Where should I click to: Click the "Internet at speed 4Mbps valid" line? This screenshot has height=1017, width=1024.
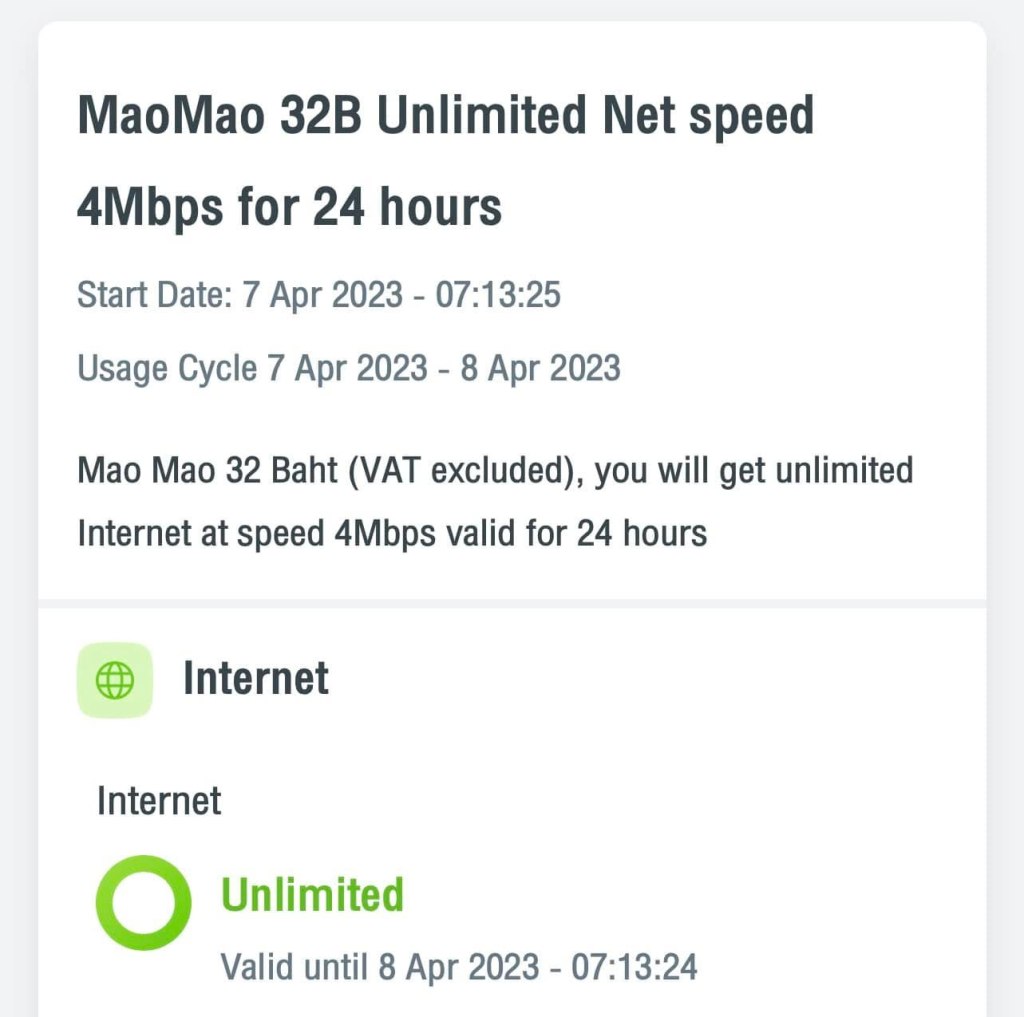click(392, 533)
